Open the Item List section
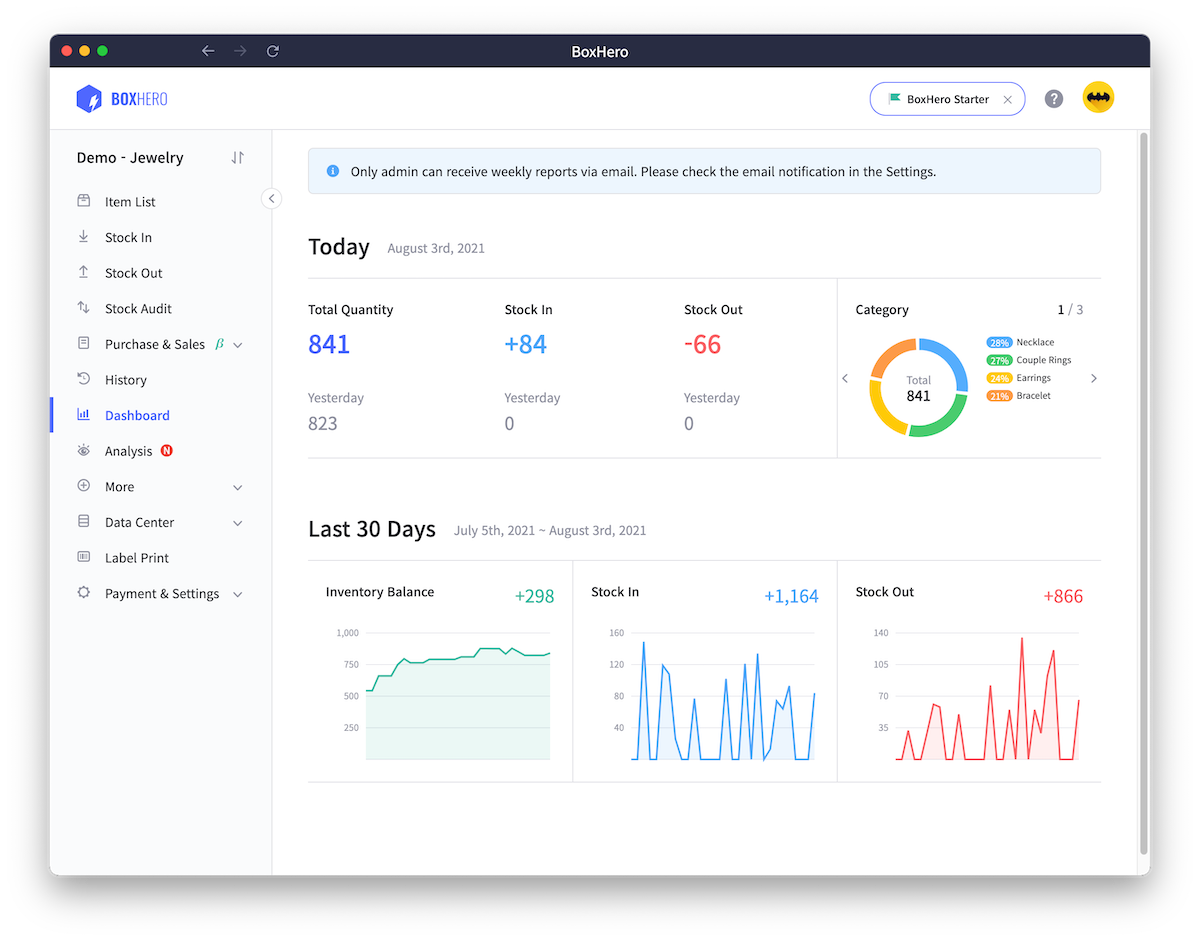 pos(130,201)
